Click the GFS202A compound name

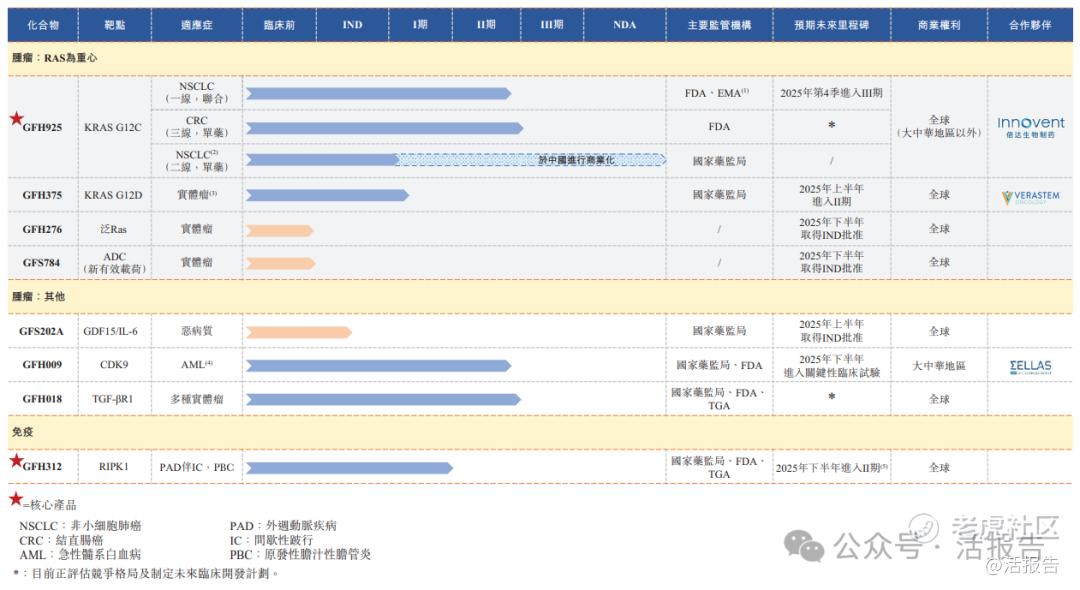click(41, 331)
